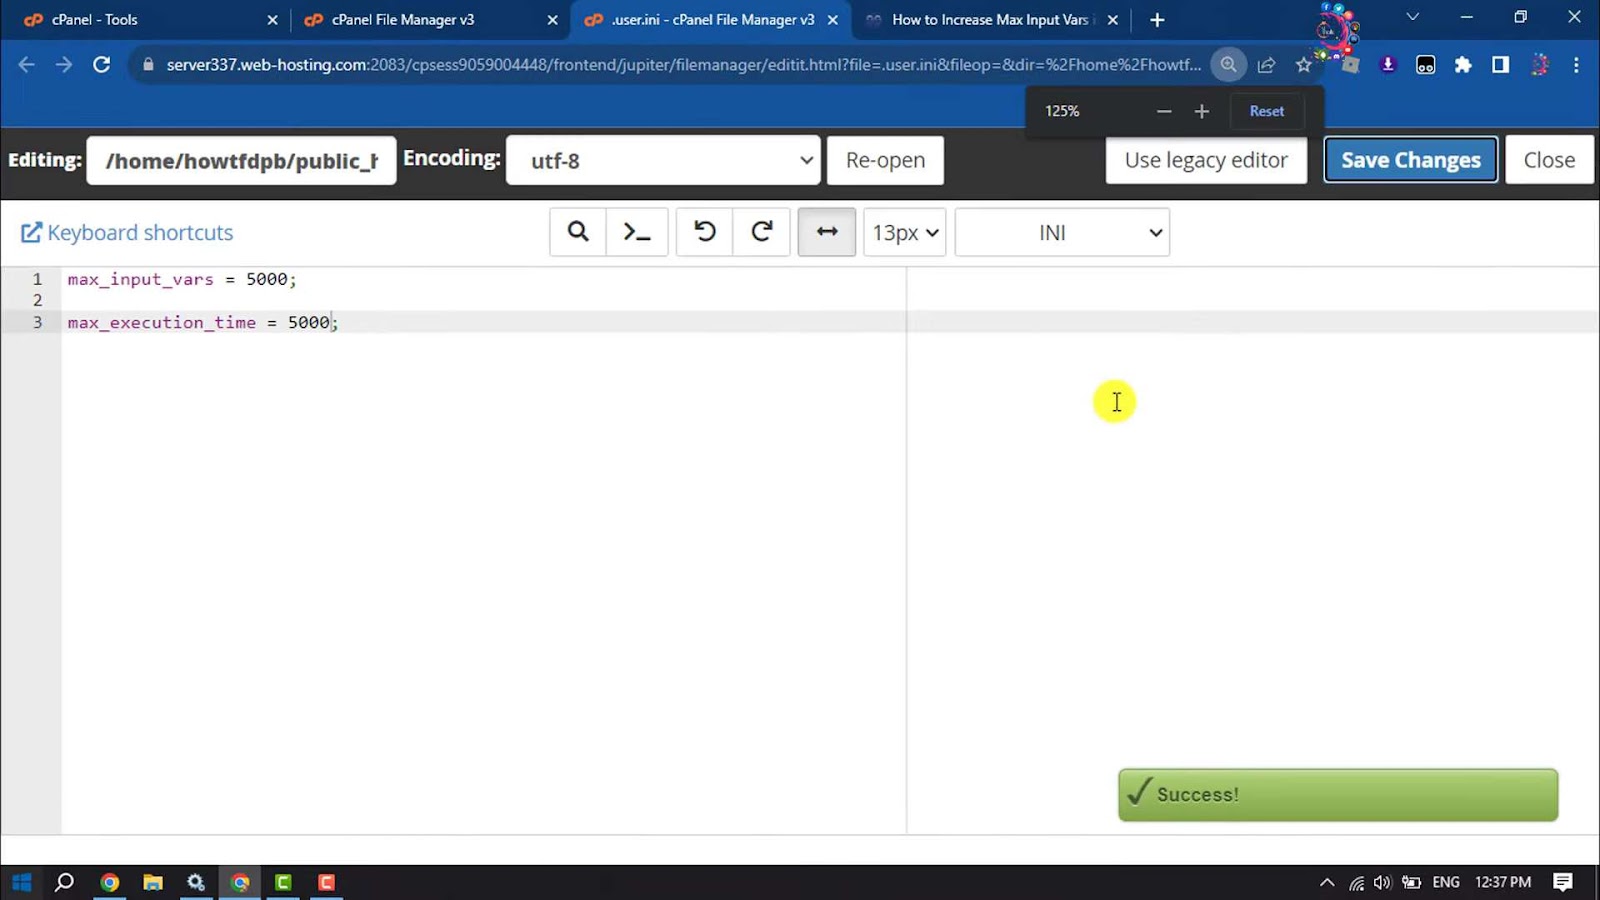
Task: Redo the last undone edit
Action: pyautogui.click(x=762, y=232)
